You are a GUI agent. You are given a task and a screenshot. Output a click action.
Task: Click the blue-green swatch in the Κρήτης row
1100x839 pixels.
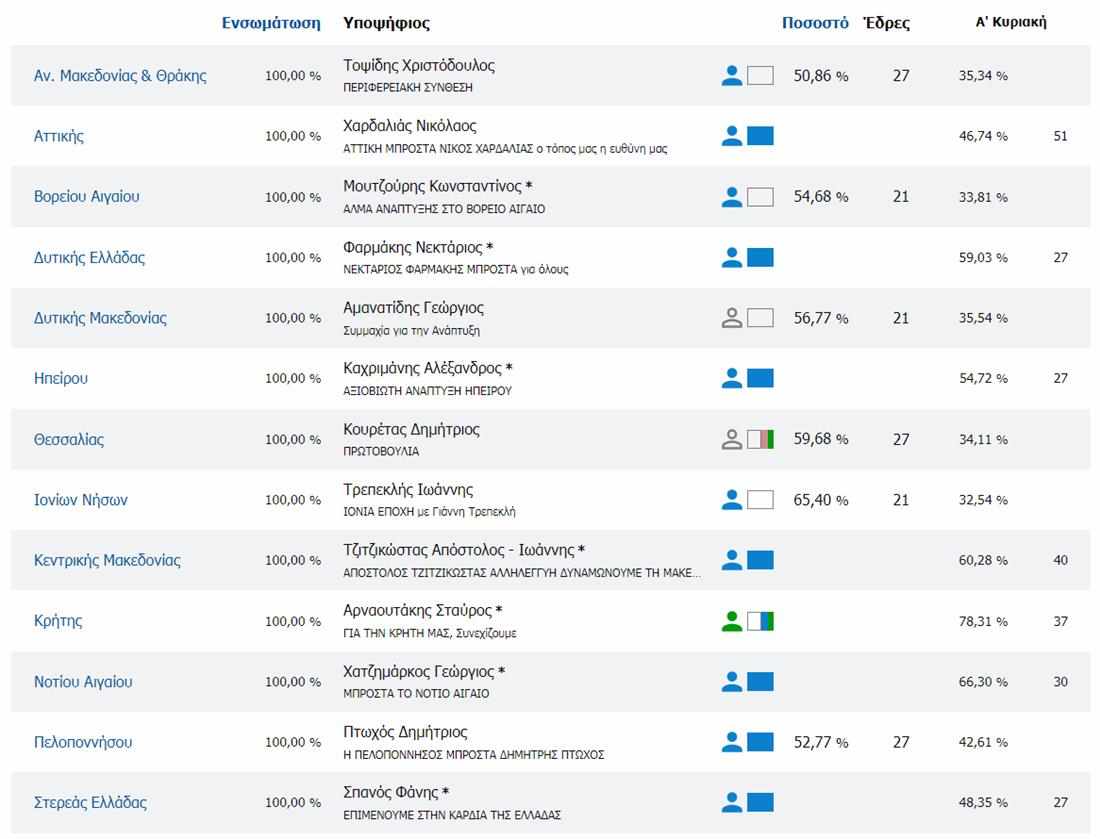tap(760, 621)
